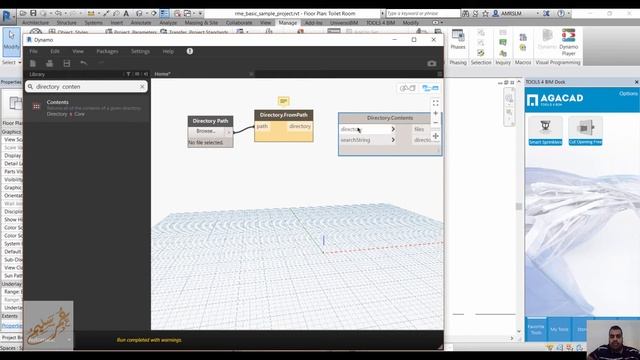This screenshot has height=360, width=640.
Task: Open the TOOLS 4 BIM ribbon tab
Action: [x=380, y=22]
